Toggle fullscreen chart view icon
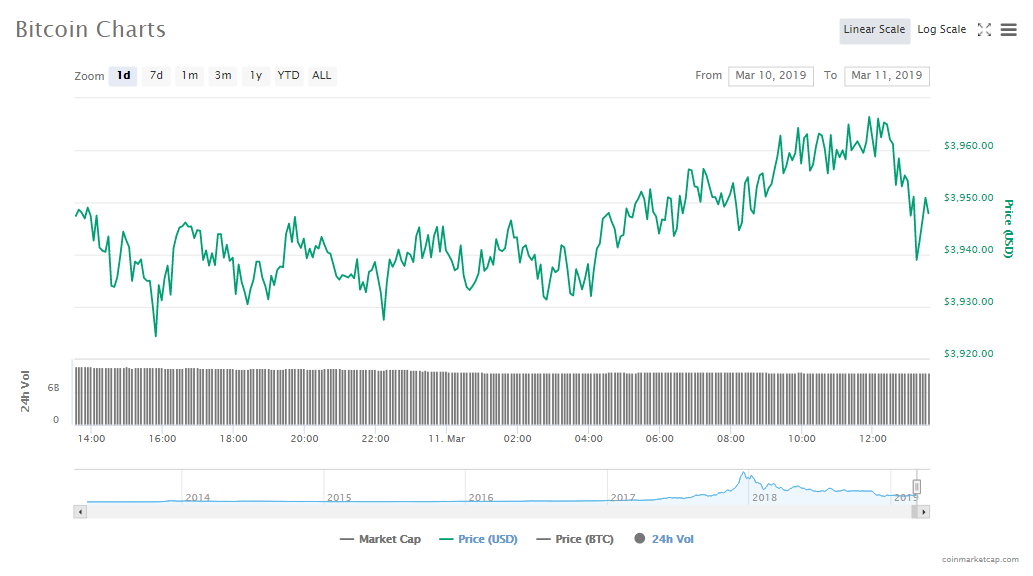This screenshot has width=1033, height=576. (x=984, y=30)
